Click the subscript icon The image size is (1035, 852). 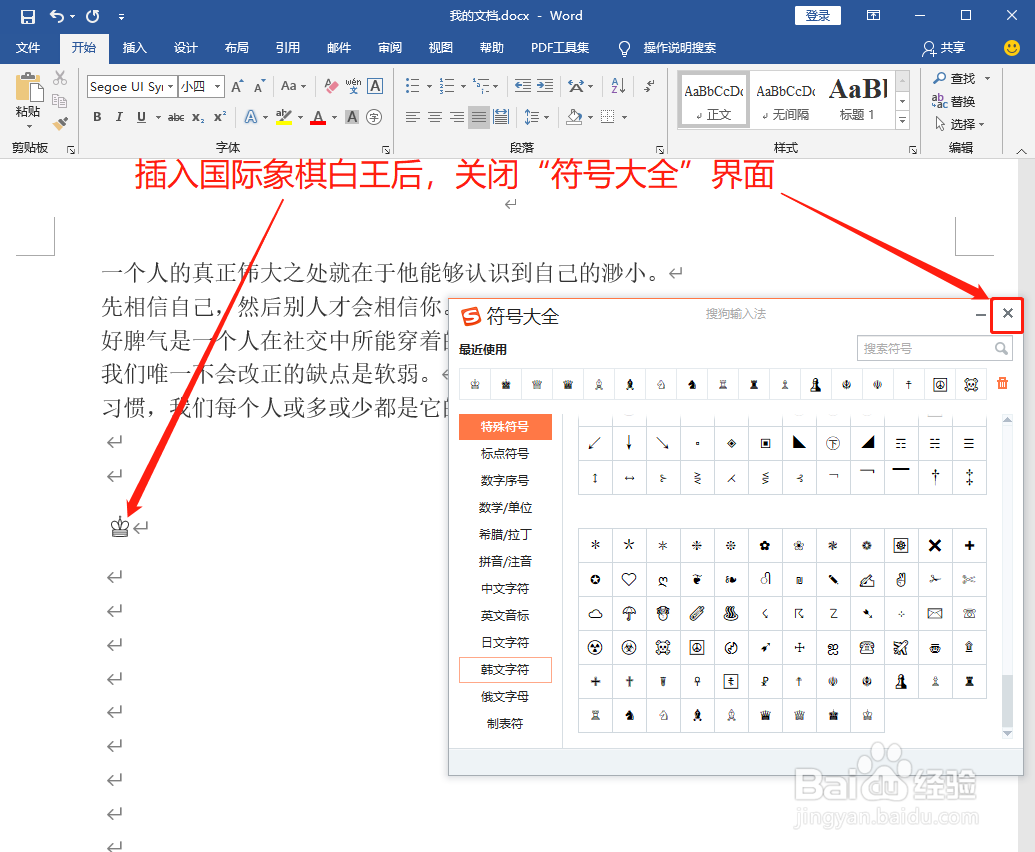click(x=196, y=118)
